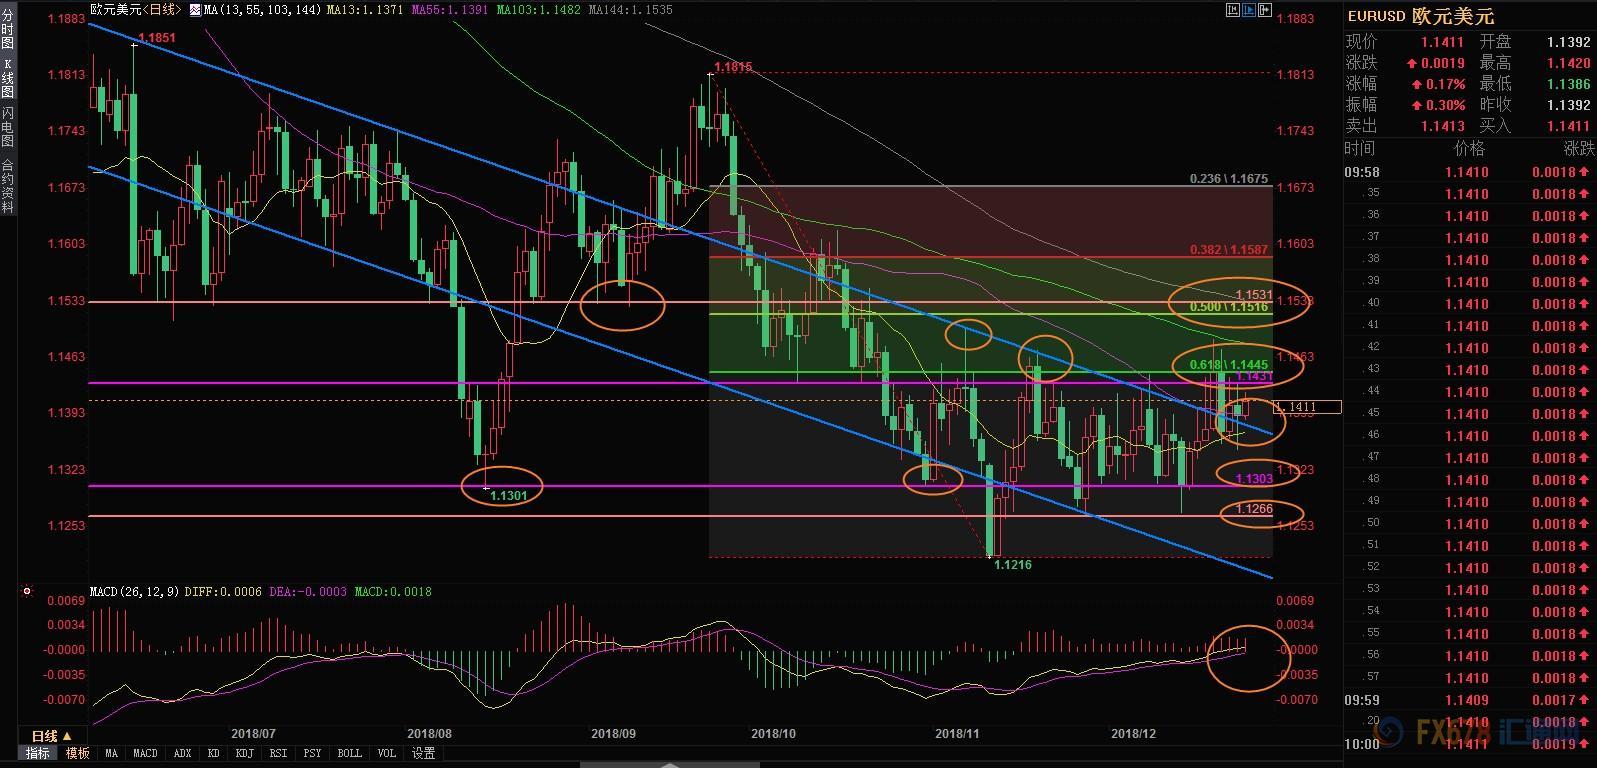This screenshot has width=1597, height=768.
Task: Click the 价格 column header in tick list
Action: click(x=1469, y=149)
